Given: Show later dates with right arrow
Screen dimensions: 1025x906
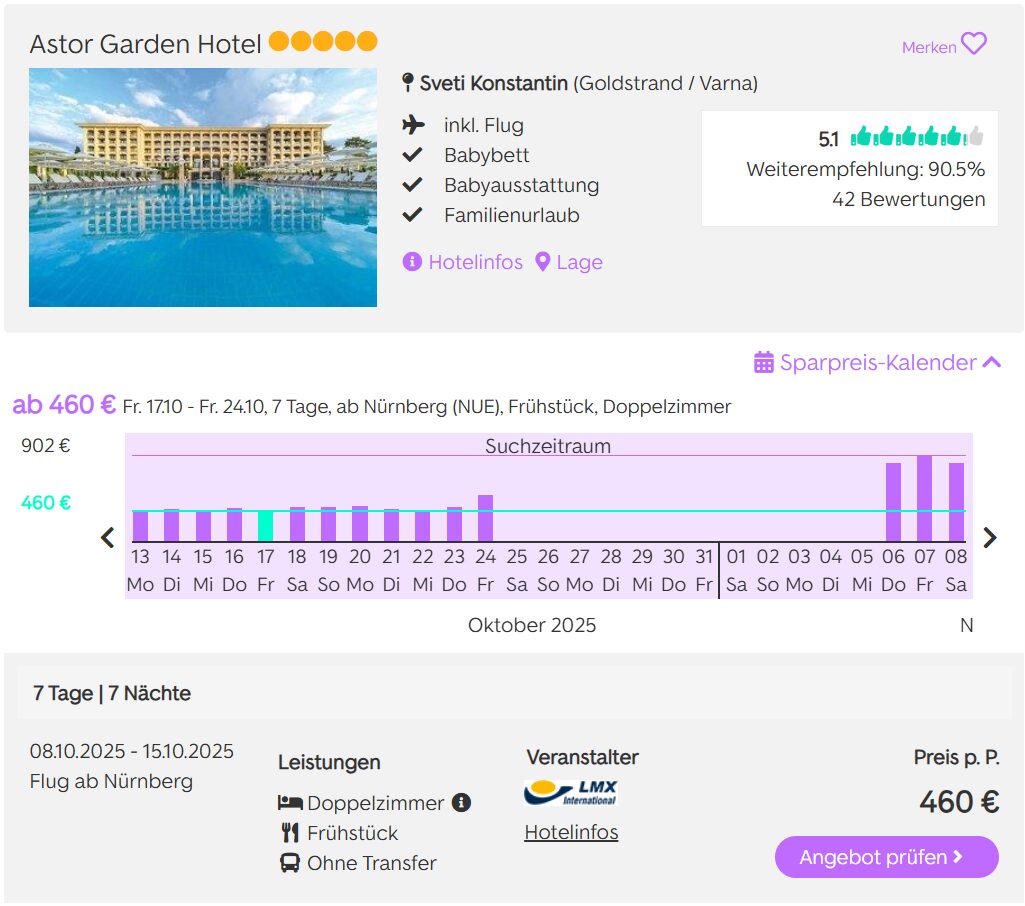Looking at the screenshot, I should [x=990, y=538].
